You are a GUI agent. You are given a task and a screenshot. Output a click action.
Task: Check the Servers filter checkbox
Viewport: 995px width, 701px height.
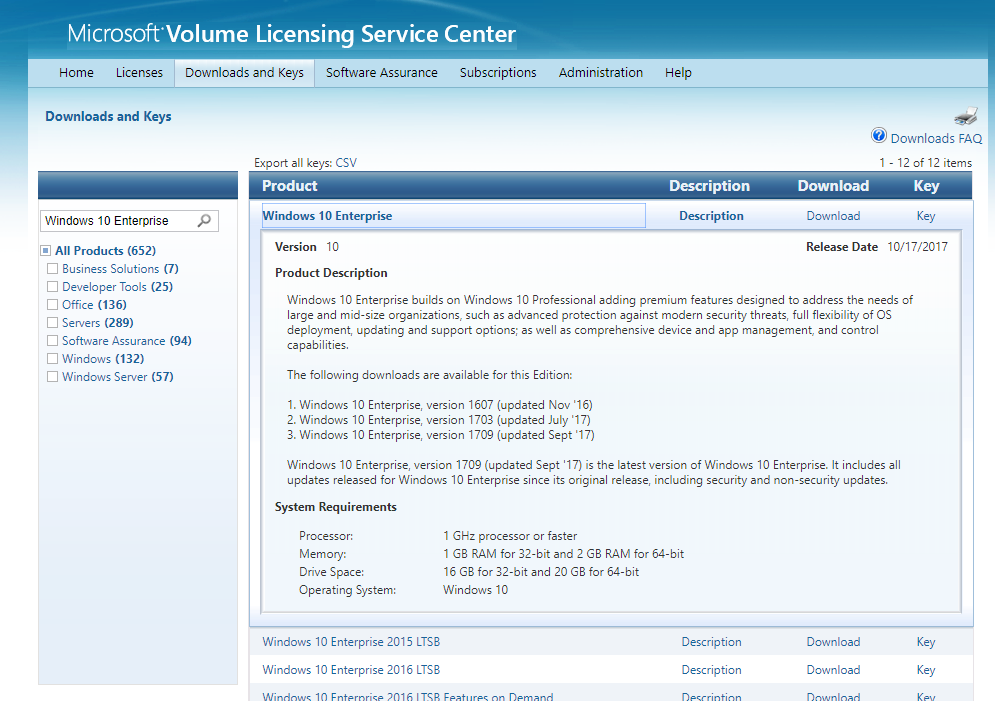(x=53, y=323)
